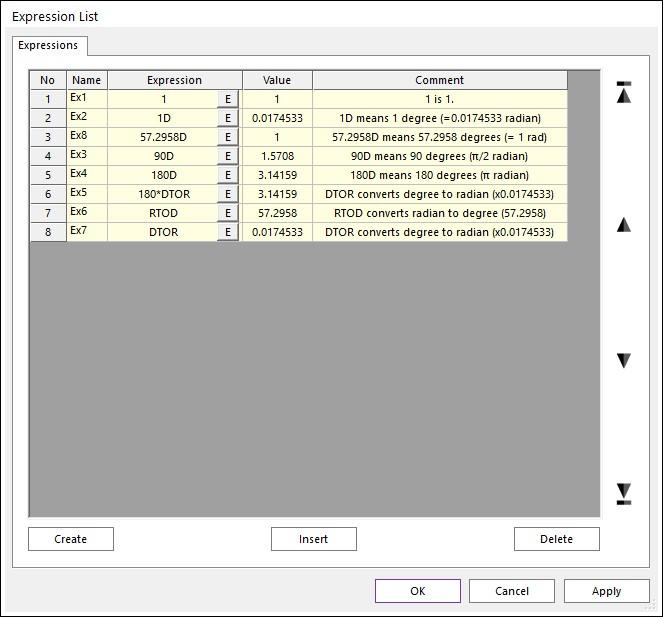Open expression editor E button for Ex5
The image size is (663, 617).
coord(228,195)
